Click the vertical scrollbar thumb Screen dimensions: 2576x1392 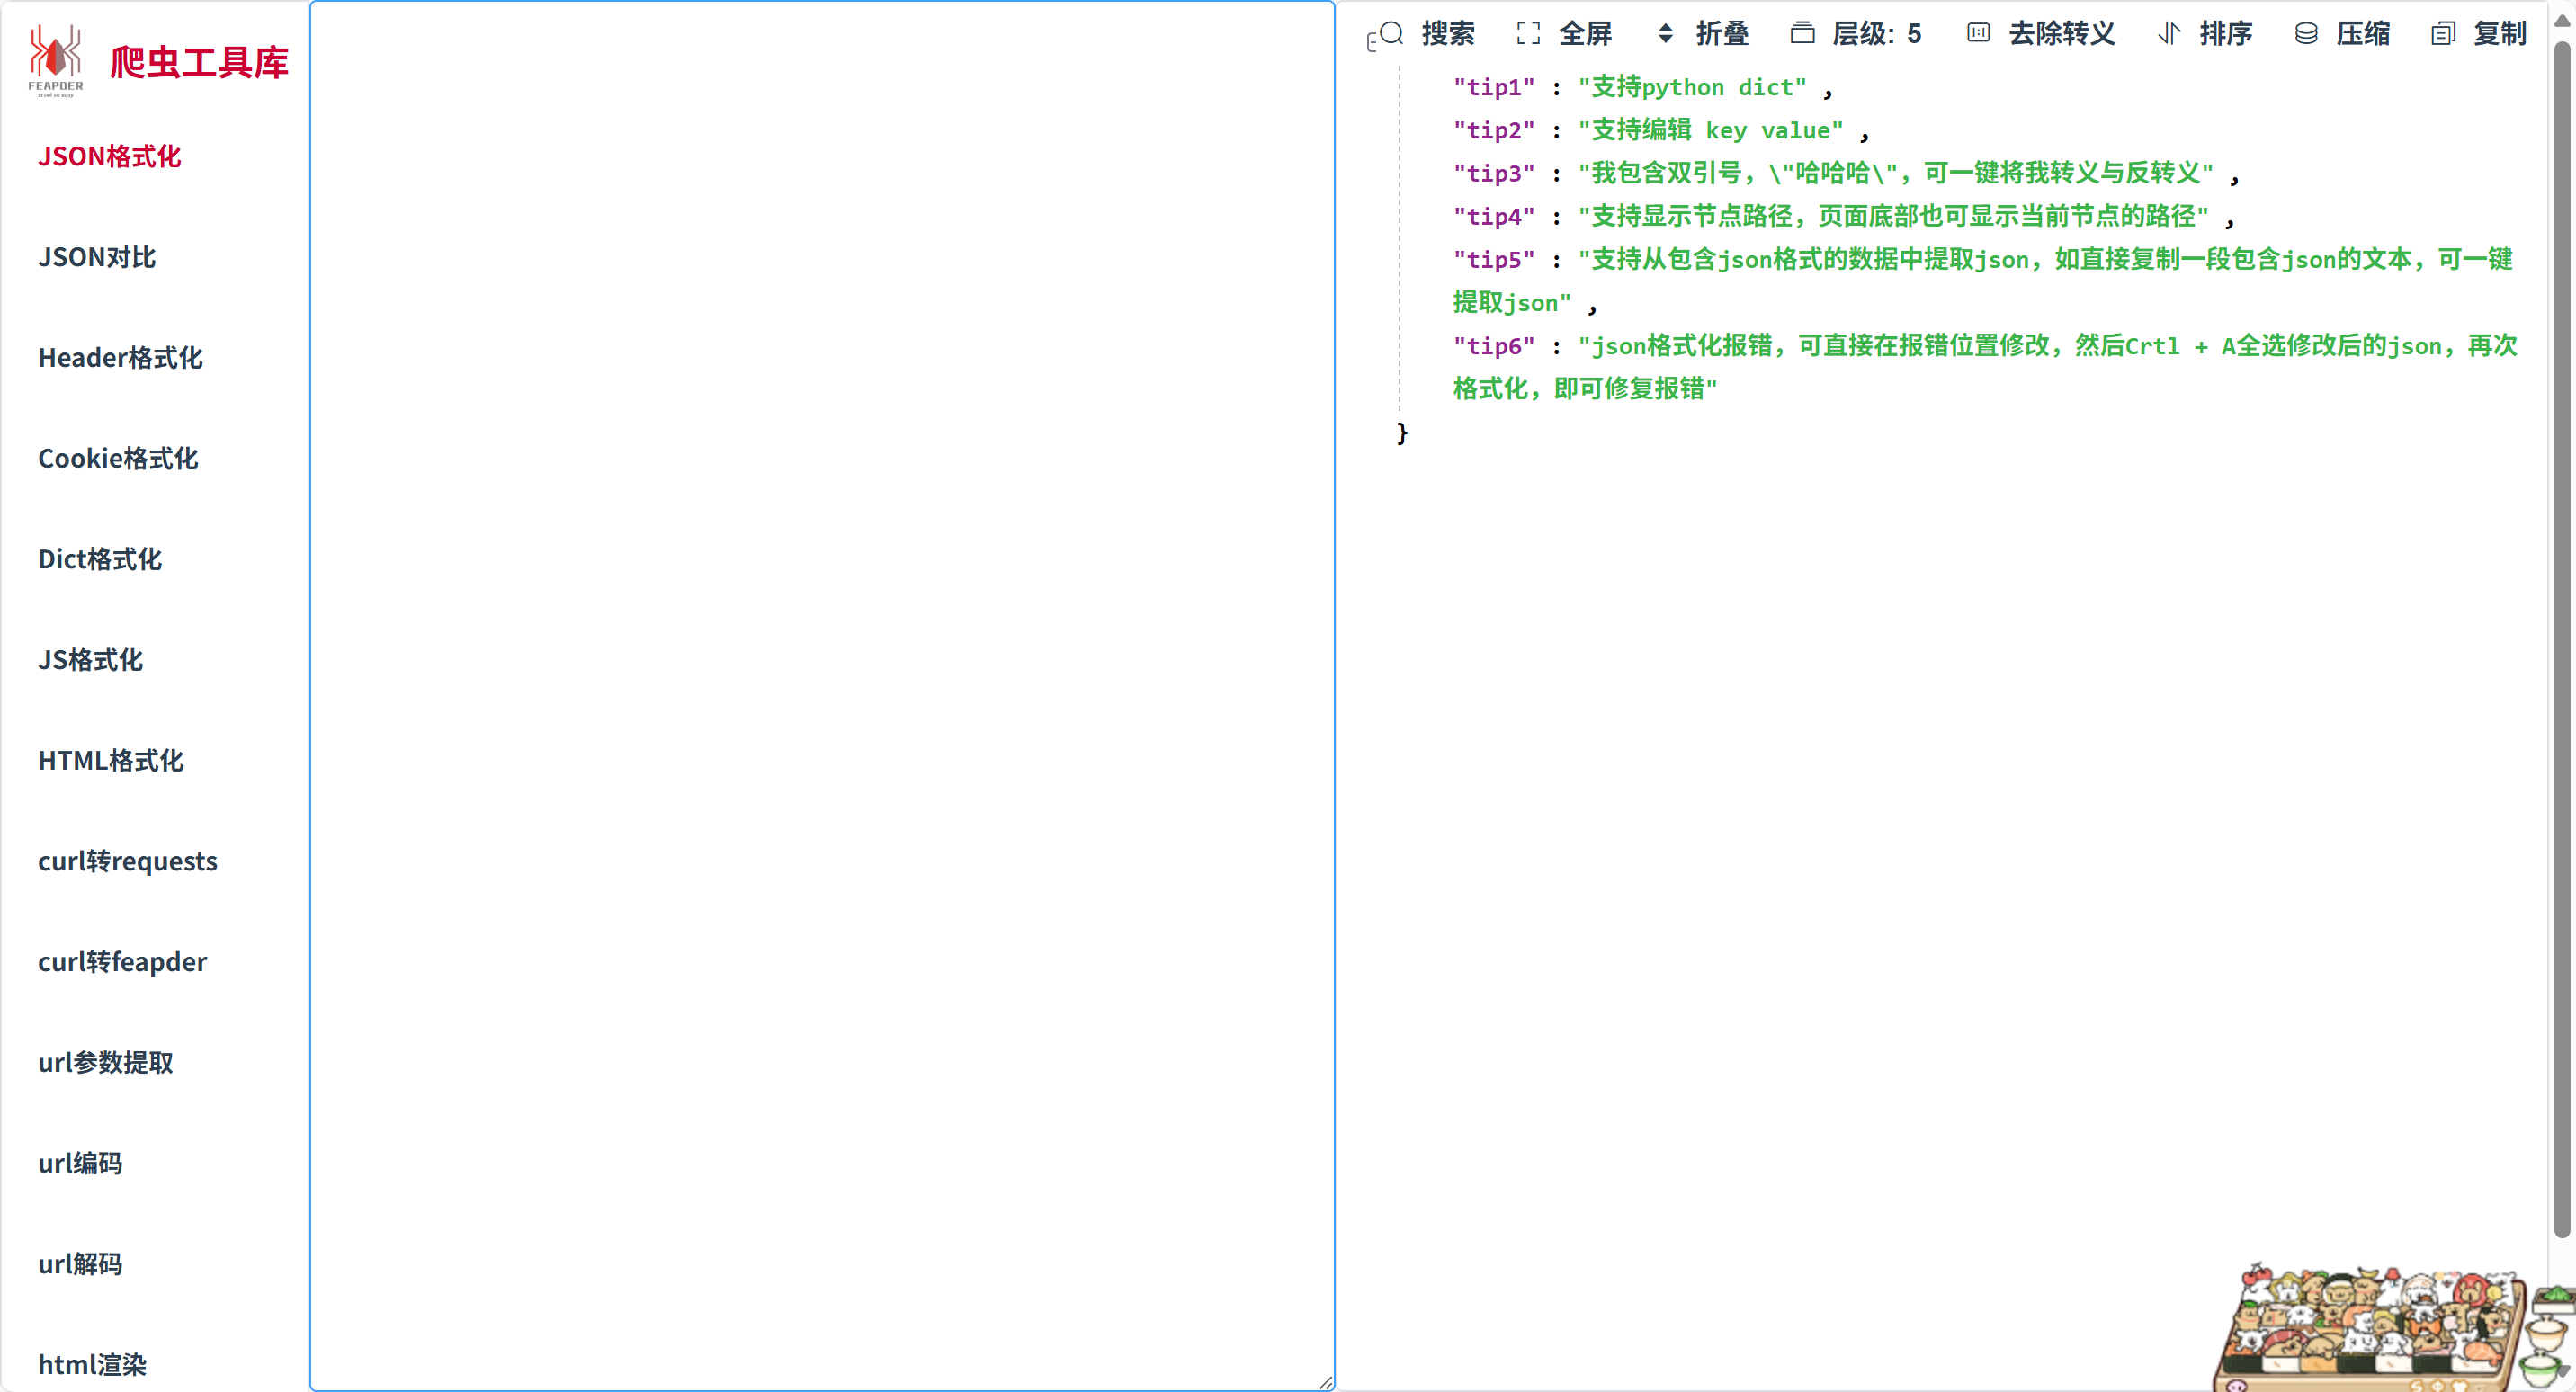point(2563,640)
